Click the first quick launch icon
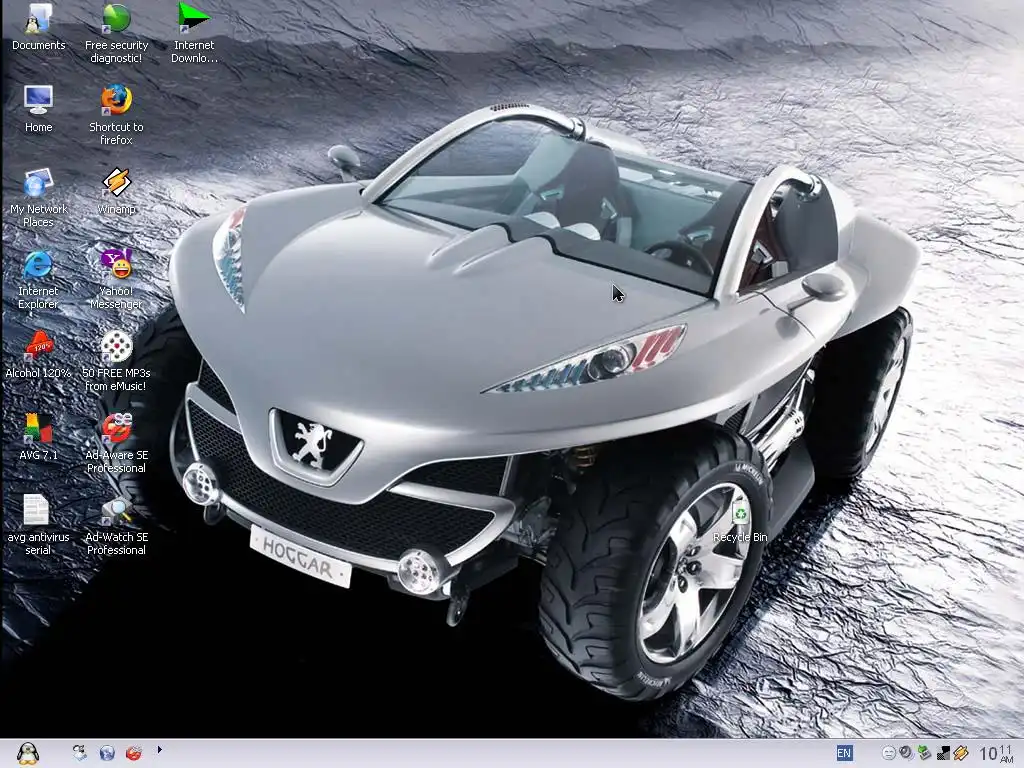Screen dimensions: 1024x768 (x=80, y=753)
